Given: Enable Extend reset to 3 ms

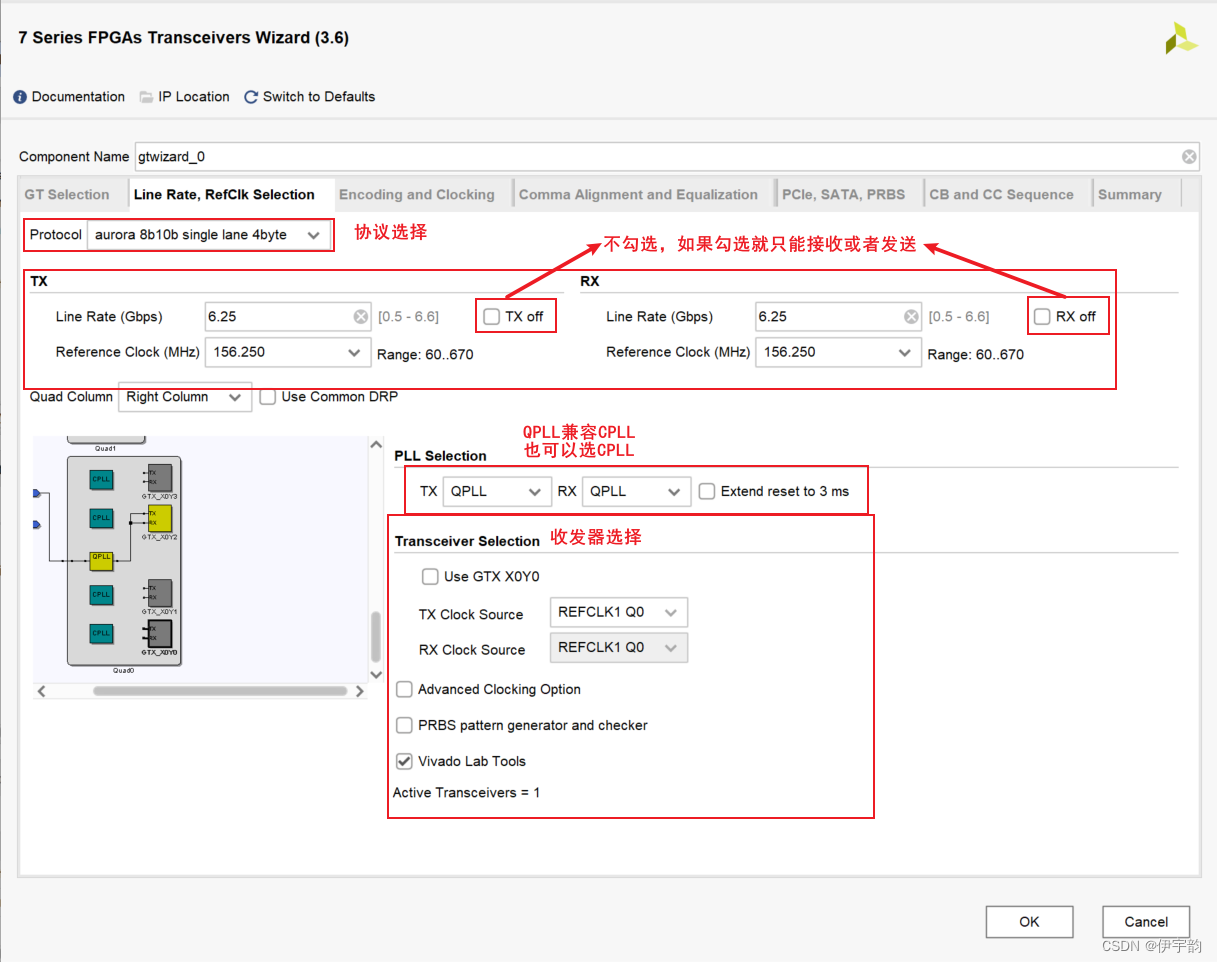Looking at the screenshot, I should (707, 491).
